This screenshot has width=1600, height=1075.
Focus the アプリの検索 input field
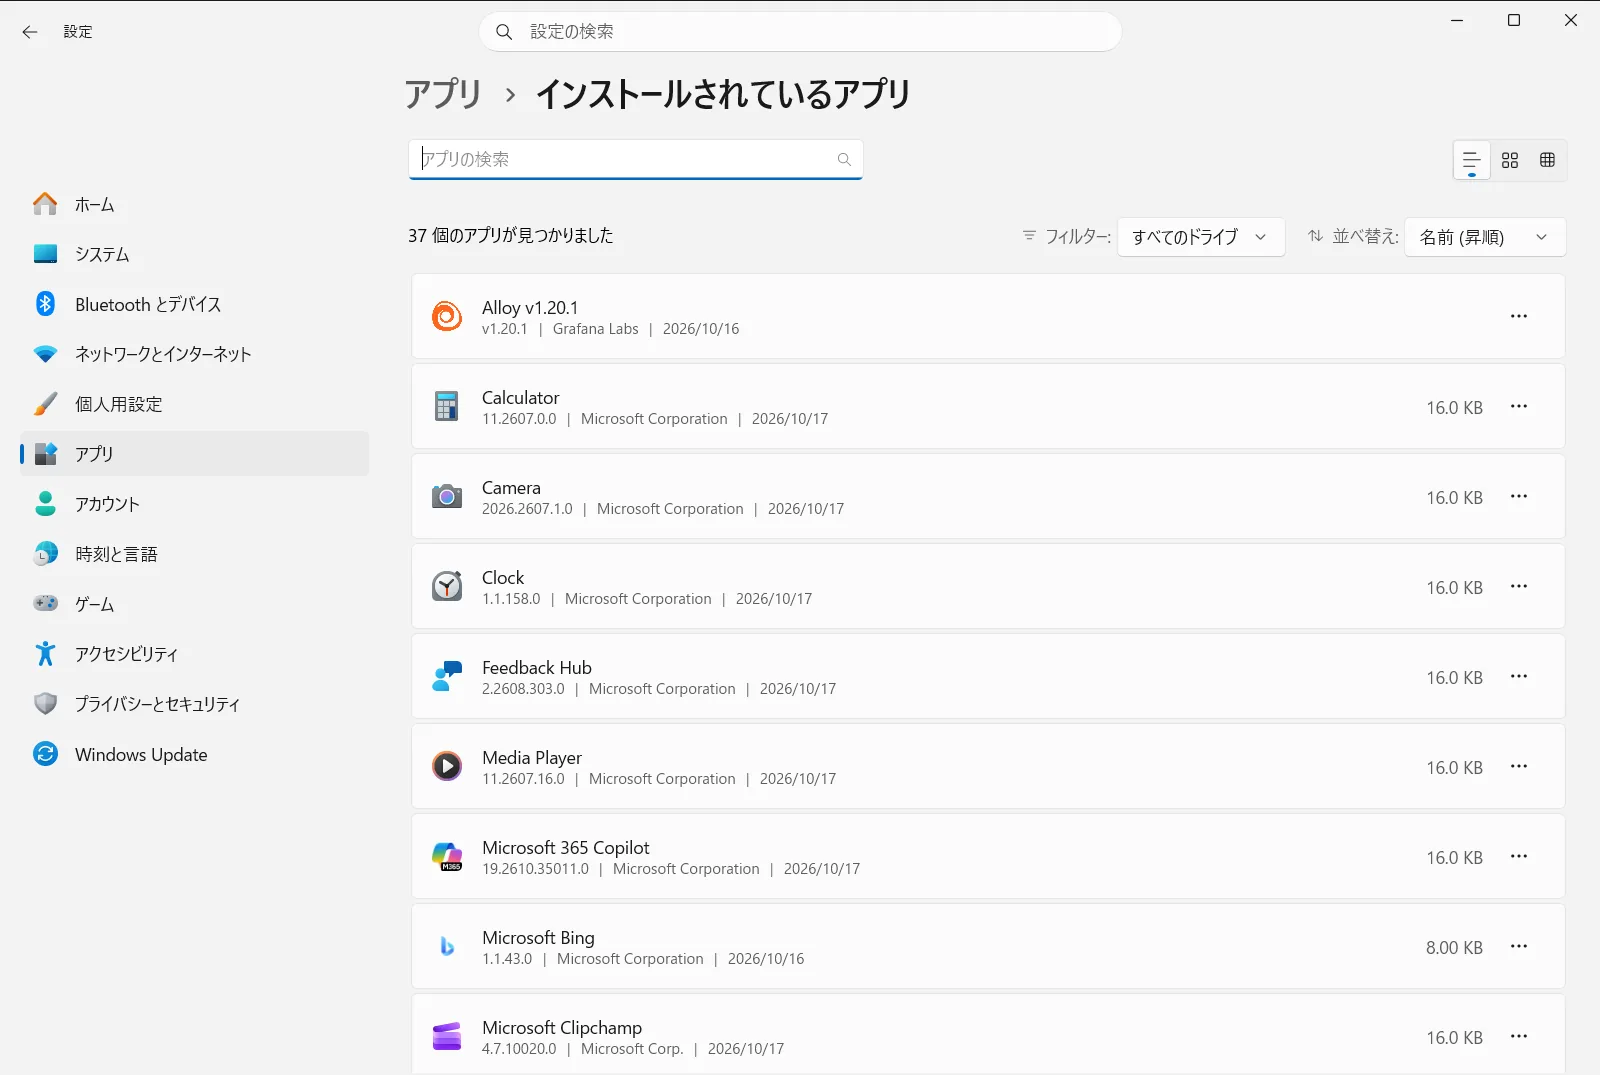pyautogui.click(x=635, y=159)
